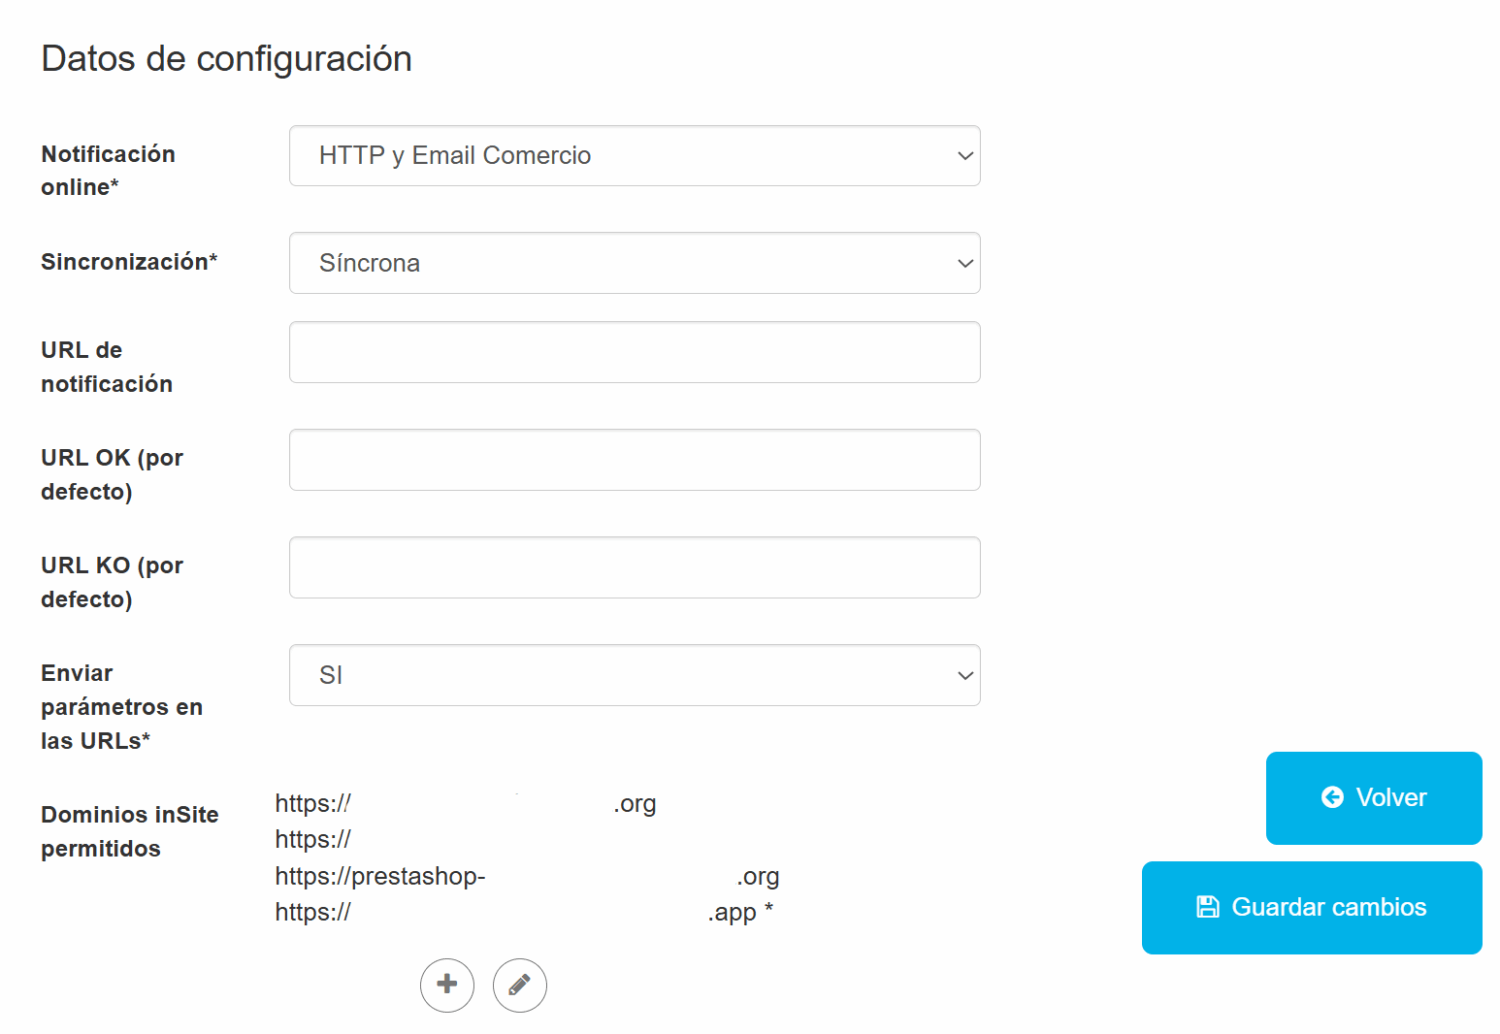Open the Notificación online dropdown
The height and width of the screenshot is (1034, 1500).
[x=634, y=156]
